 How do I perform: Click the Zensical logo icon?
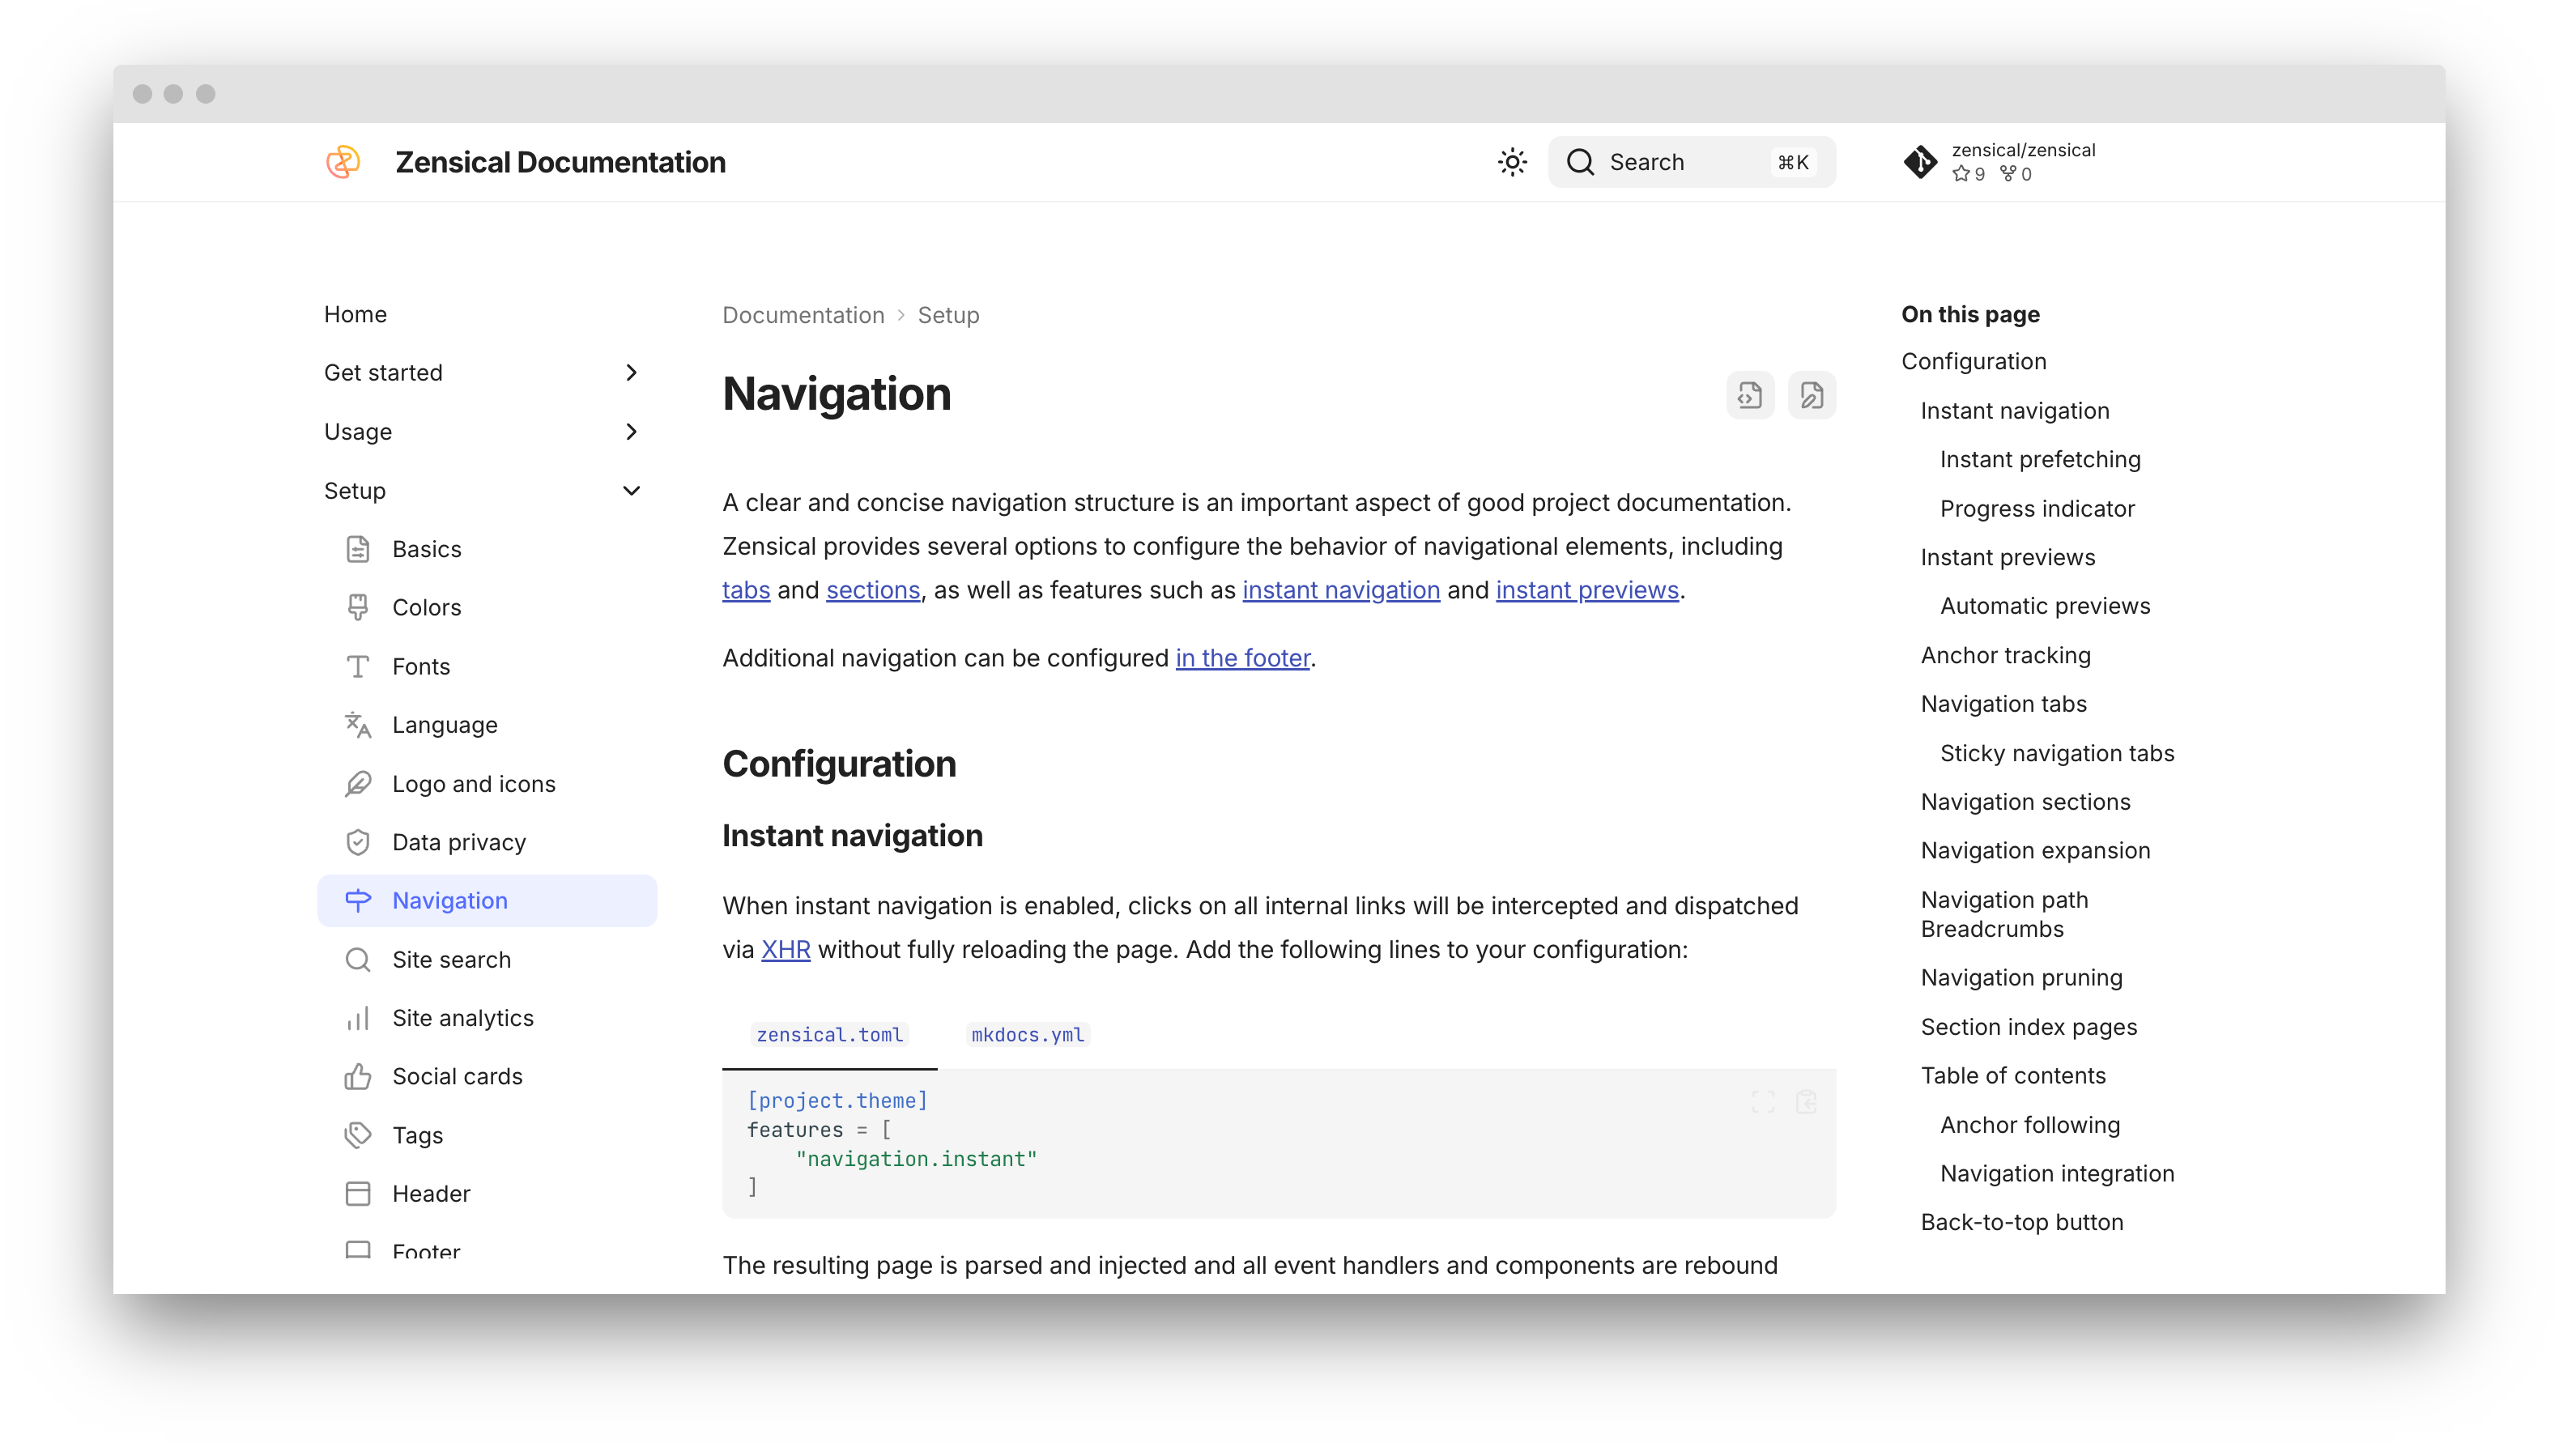343,162
